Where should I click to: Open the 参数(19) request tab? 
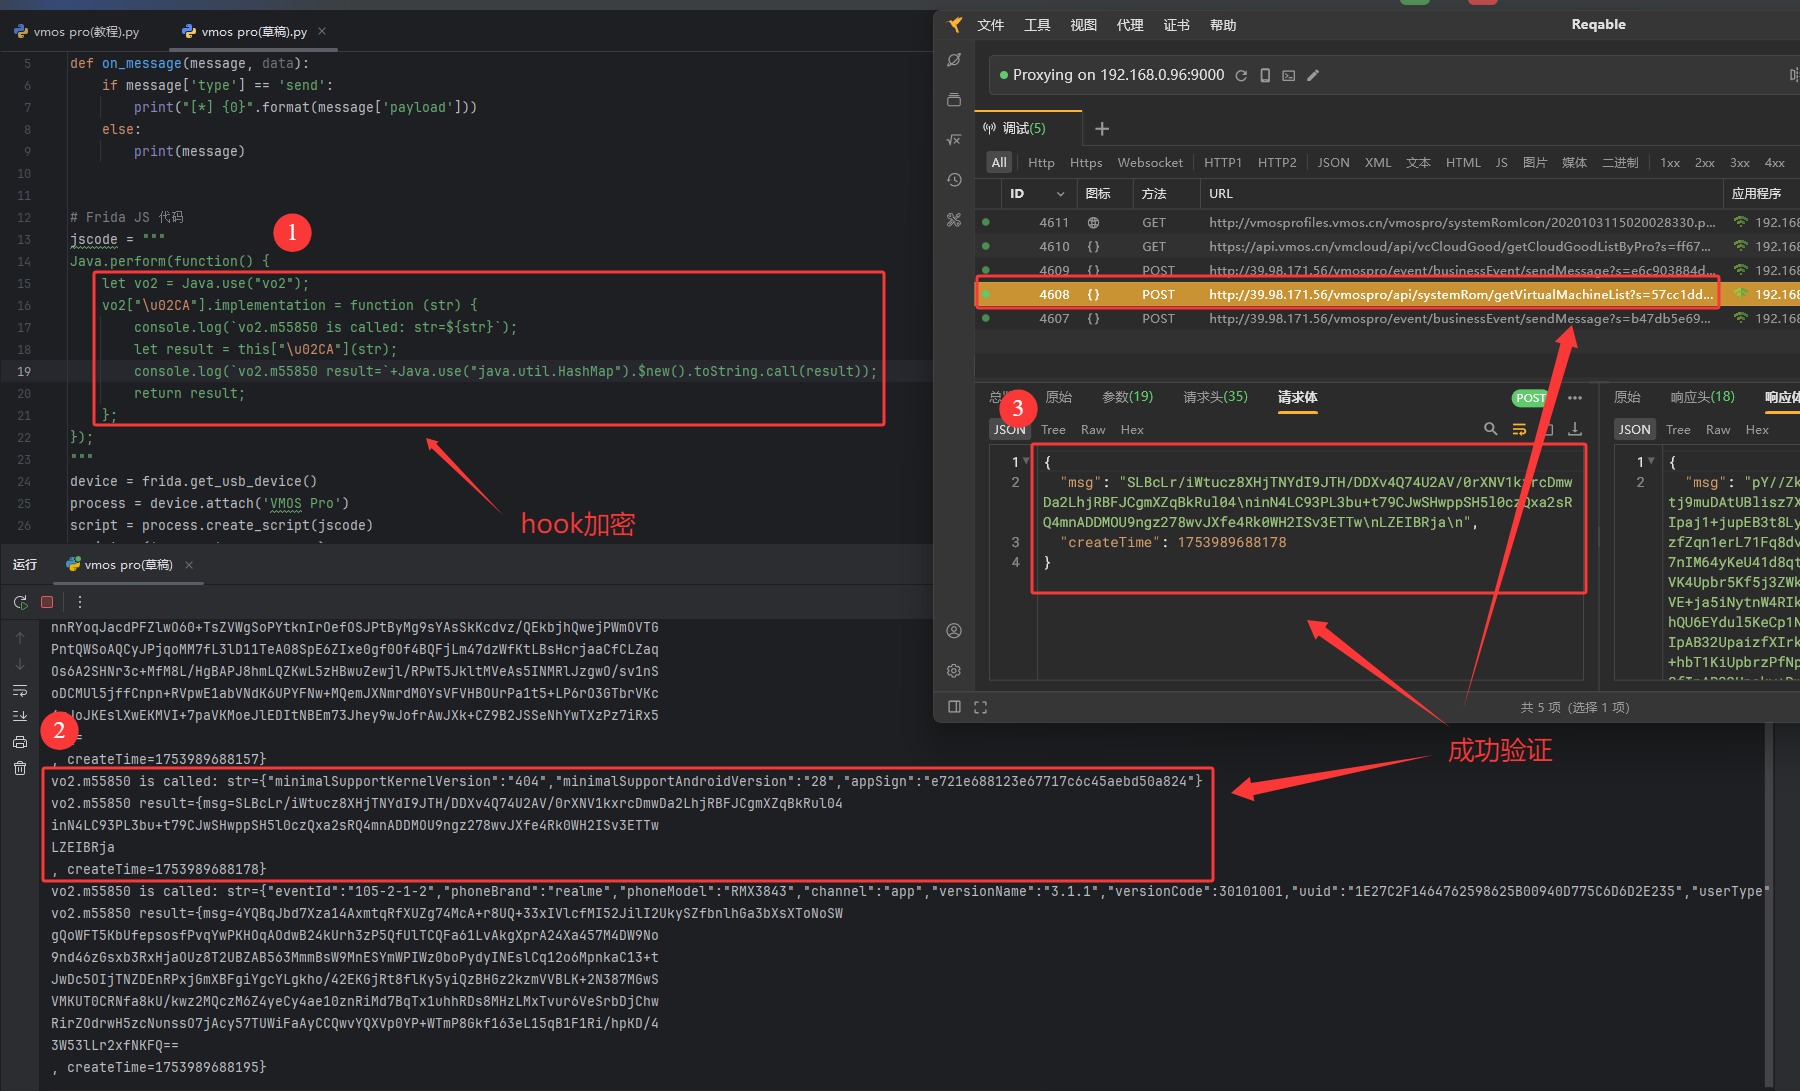[1127, 397]
